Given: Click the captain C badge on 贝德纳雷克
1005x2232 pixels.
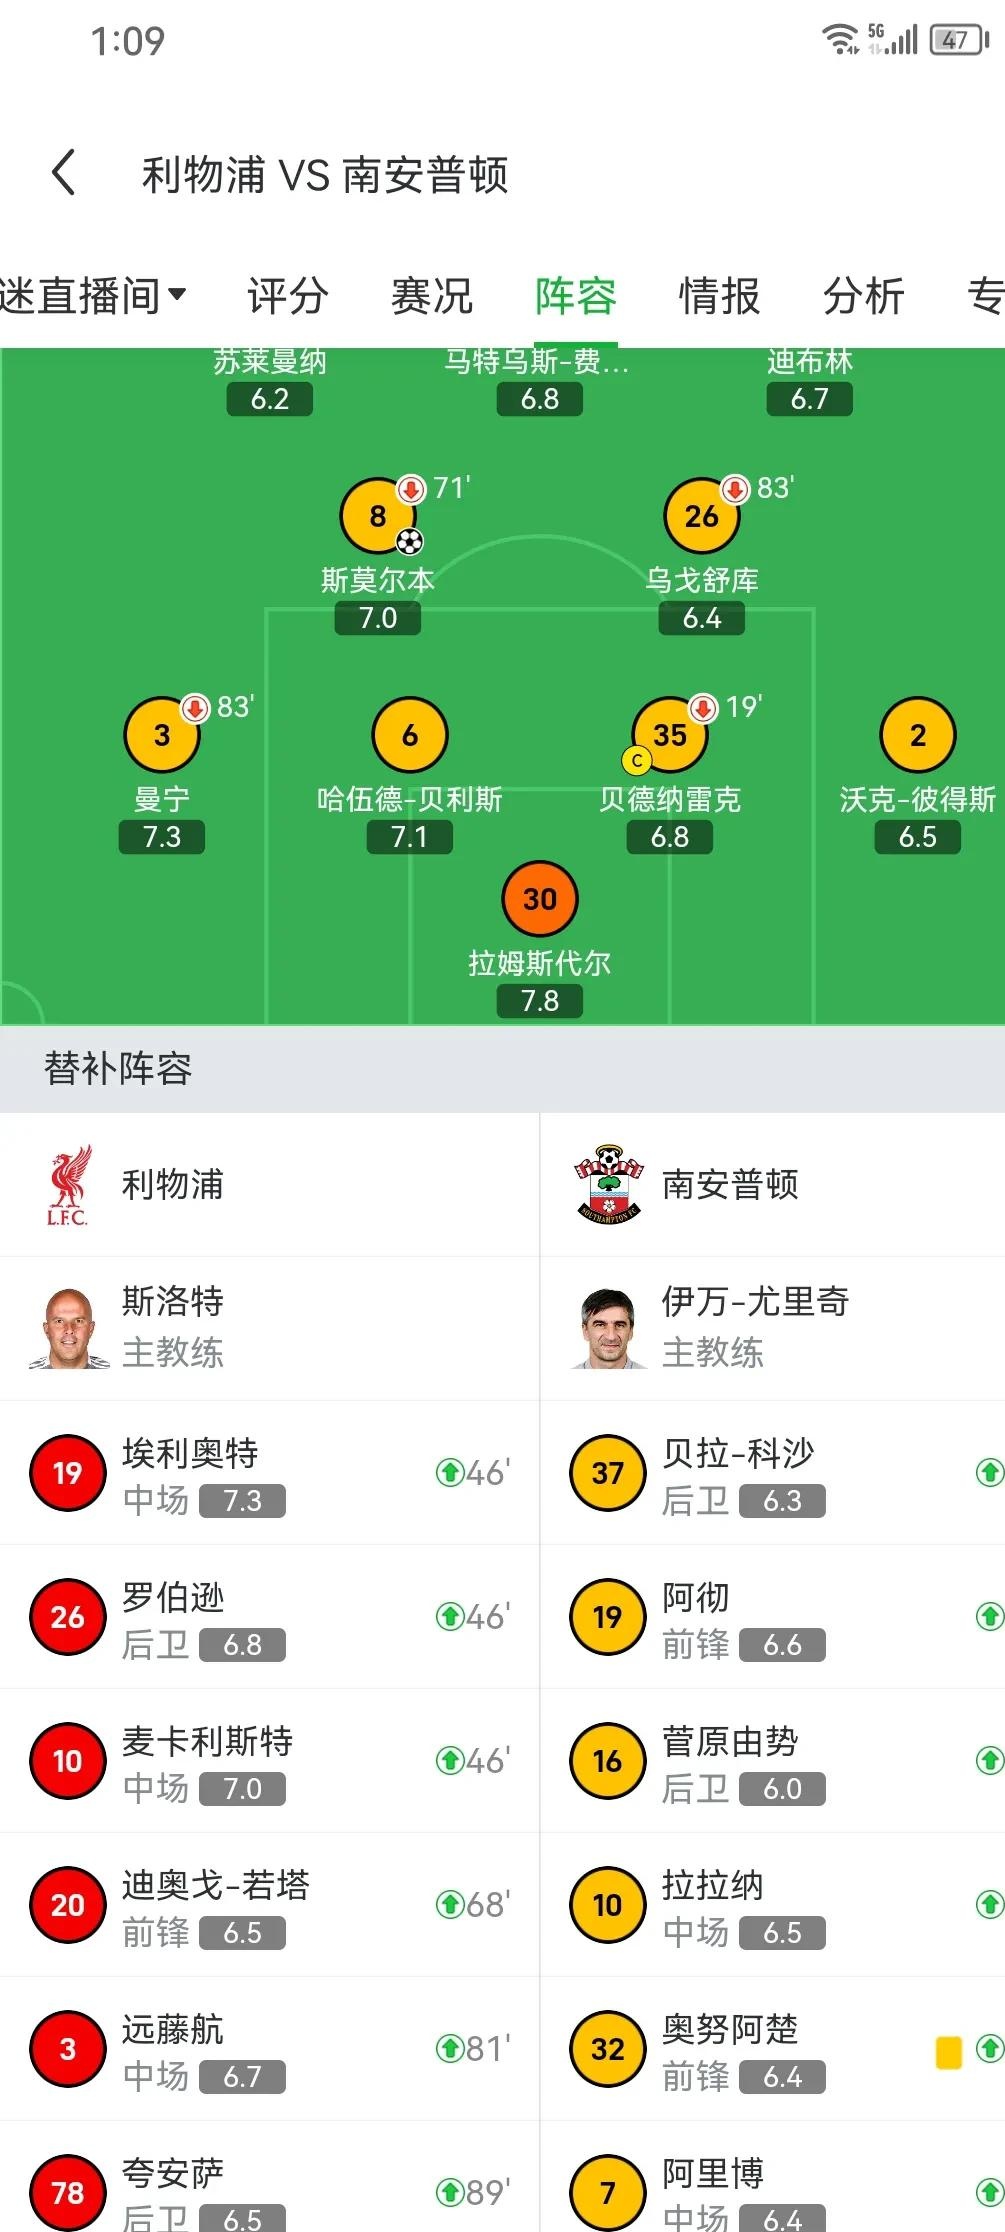Looking at the screenshot, I should tap(637, 761).
